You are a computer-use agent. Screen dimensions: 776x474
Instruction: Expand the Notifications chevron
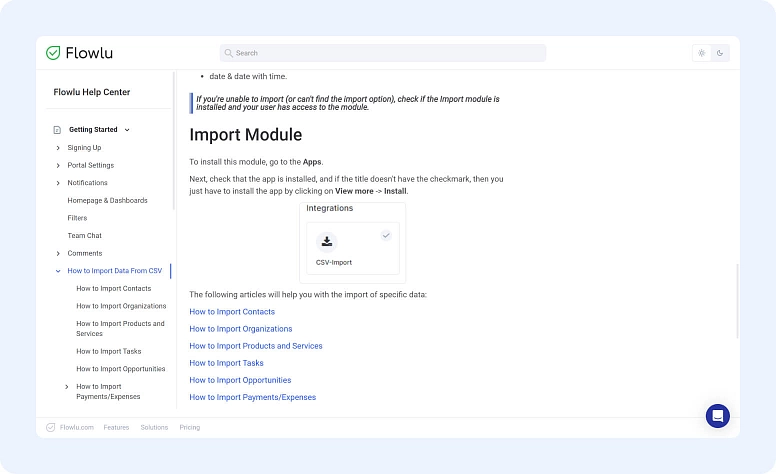(x=58, y=183)
